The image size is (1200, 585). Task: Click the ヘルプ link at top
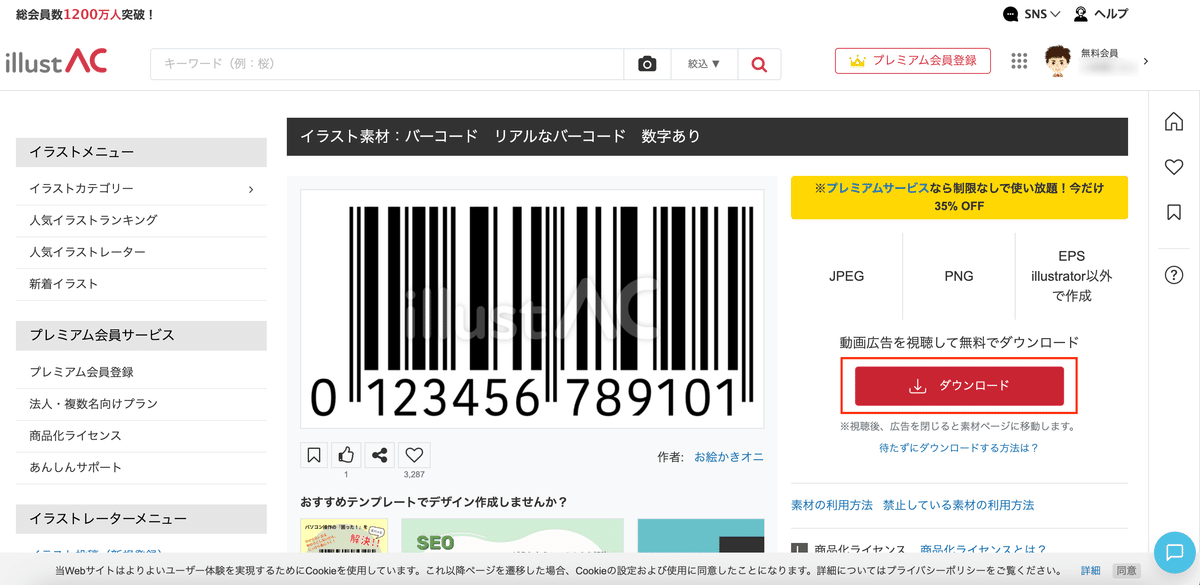point(1111,14)
